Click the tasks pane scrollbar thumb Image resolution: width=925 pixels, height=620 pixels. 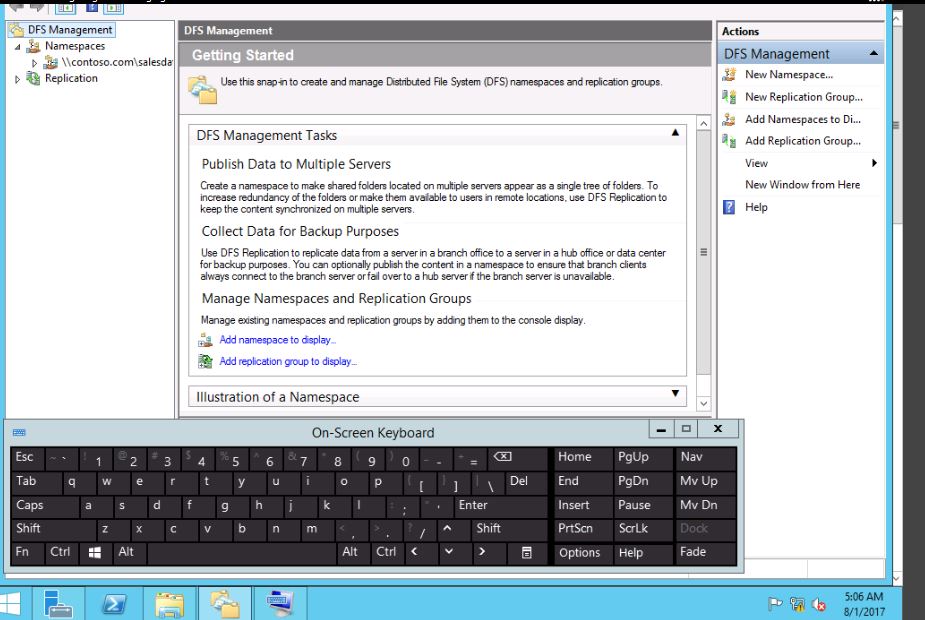click(x=703, y=252)
